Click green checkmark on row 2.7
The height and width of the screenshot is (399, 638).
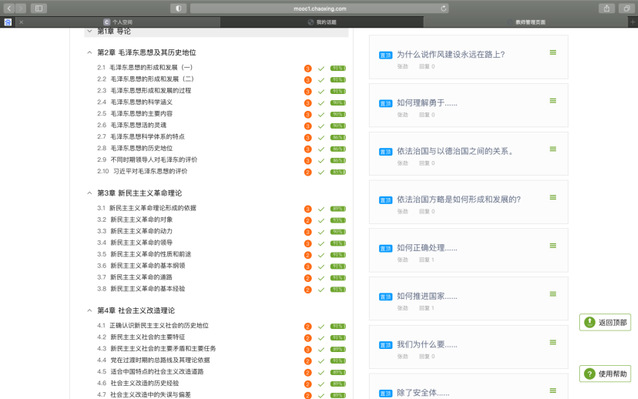321,137
